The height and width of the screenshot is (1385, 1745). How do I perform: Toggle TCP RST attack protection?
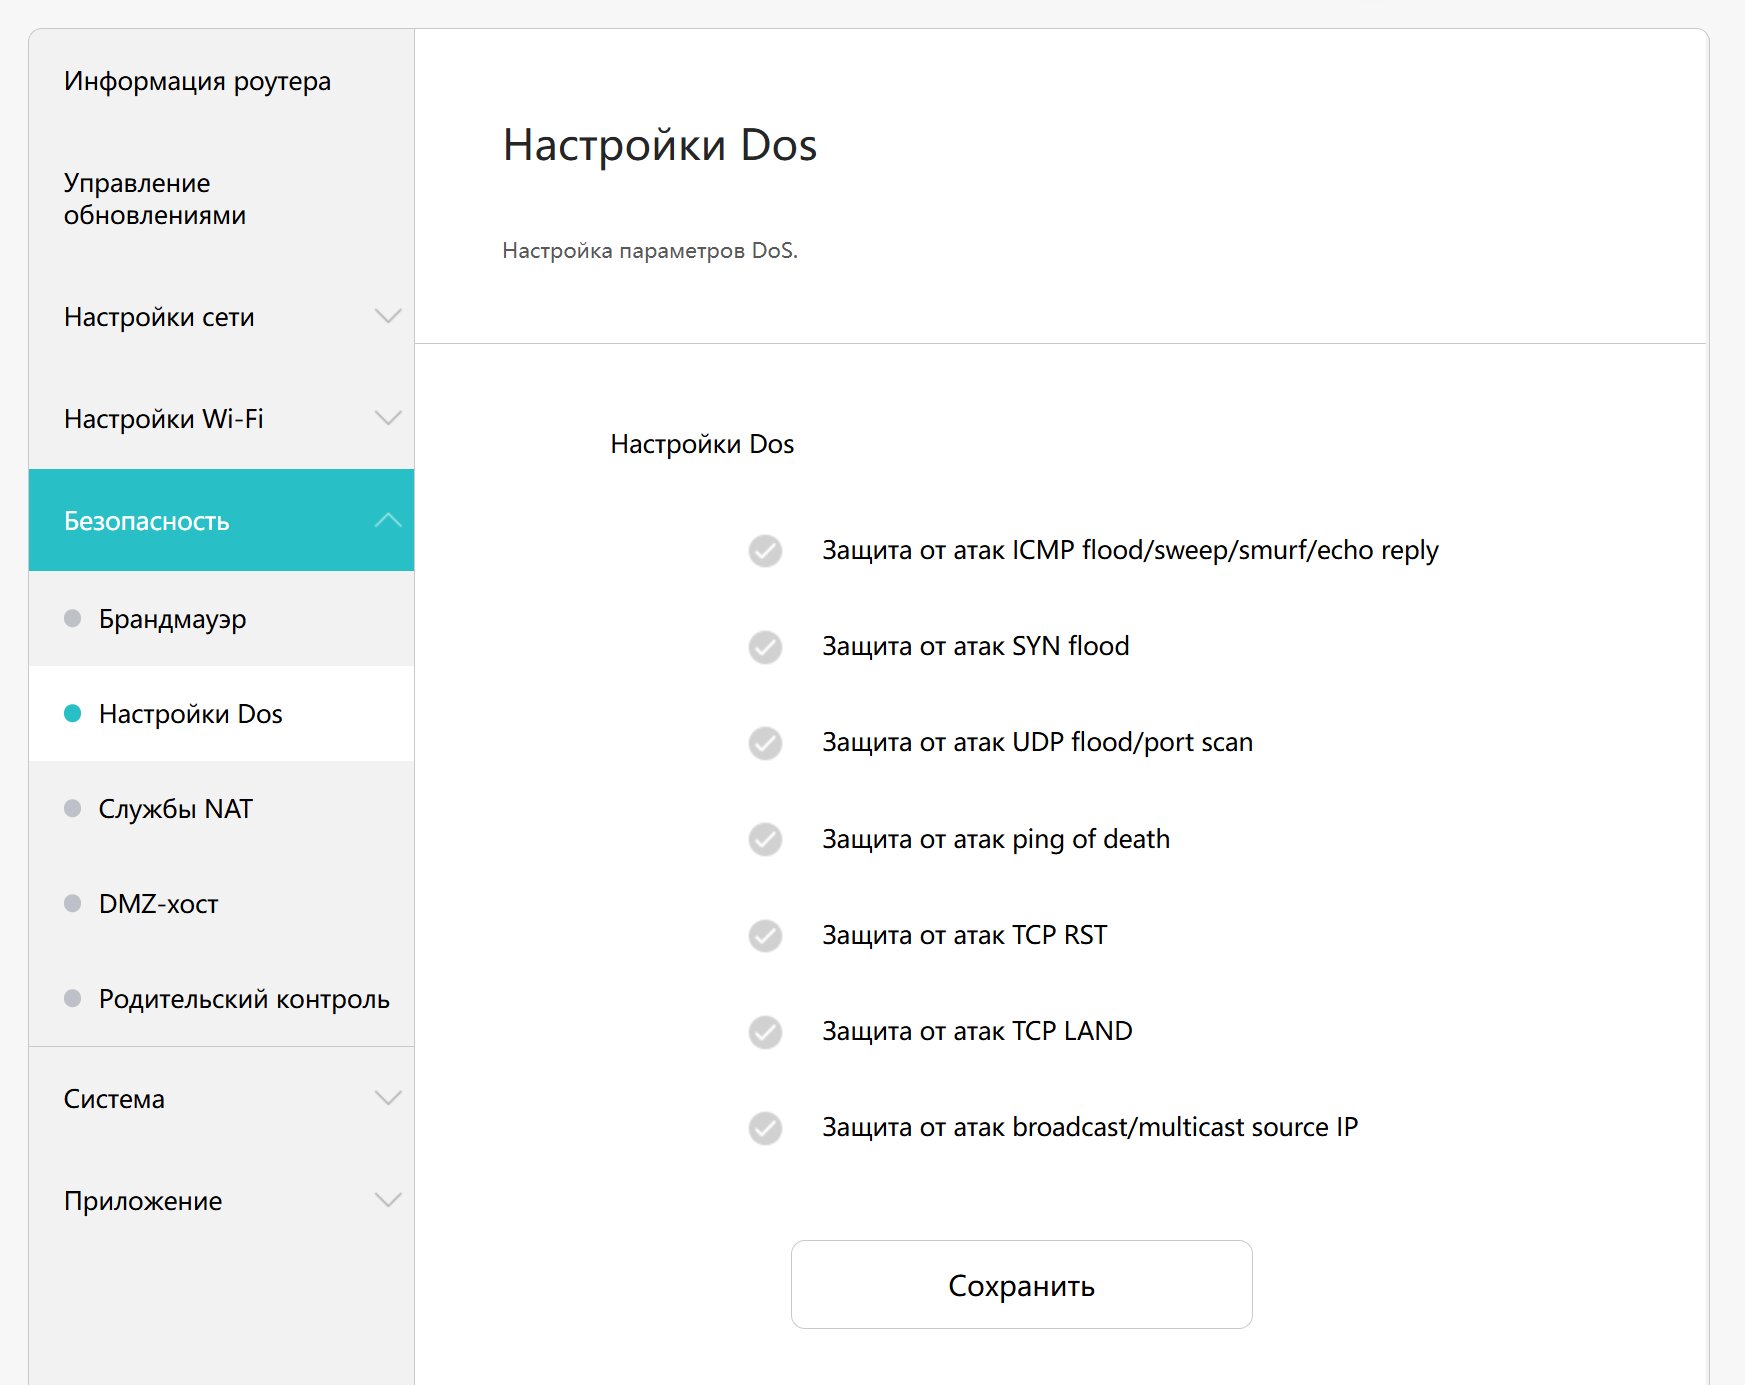765,936
